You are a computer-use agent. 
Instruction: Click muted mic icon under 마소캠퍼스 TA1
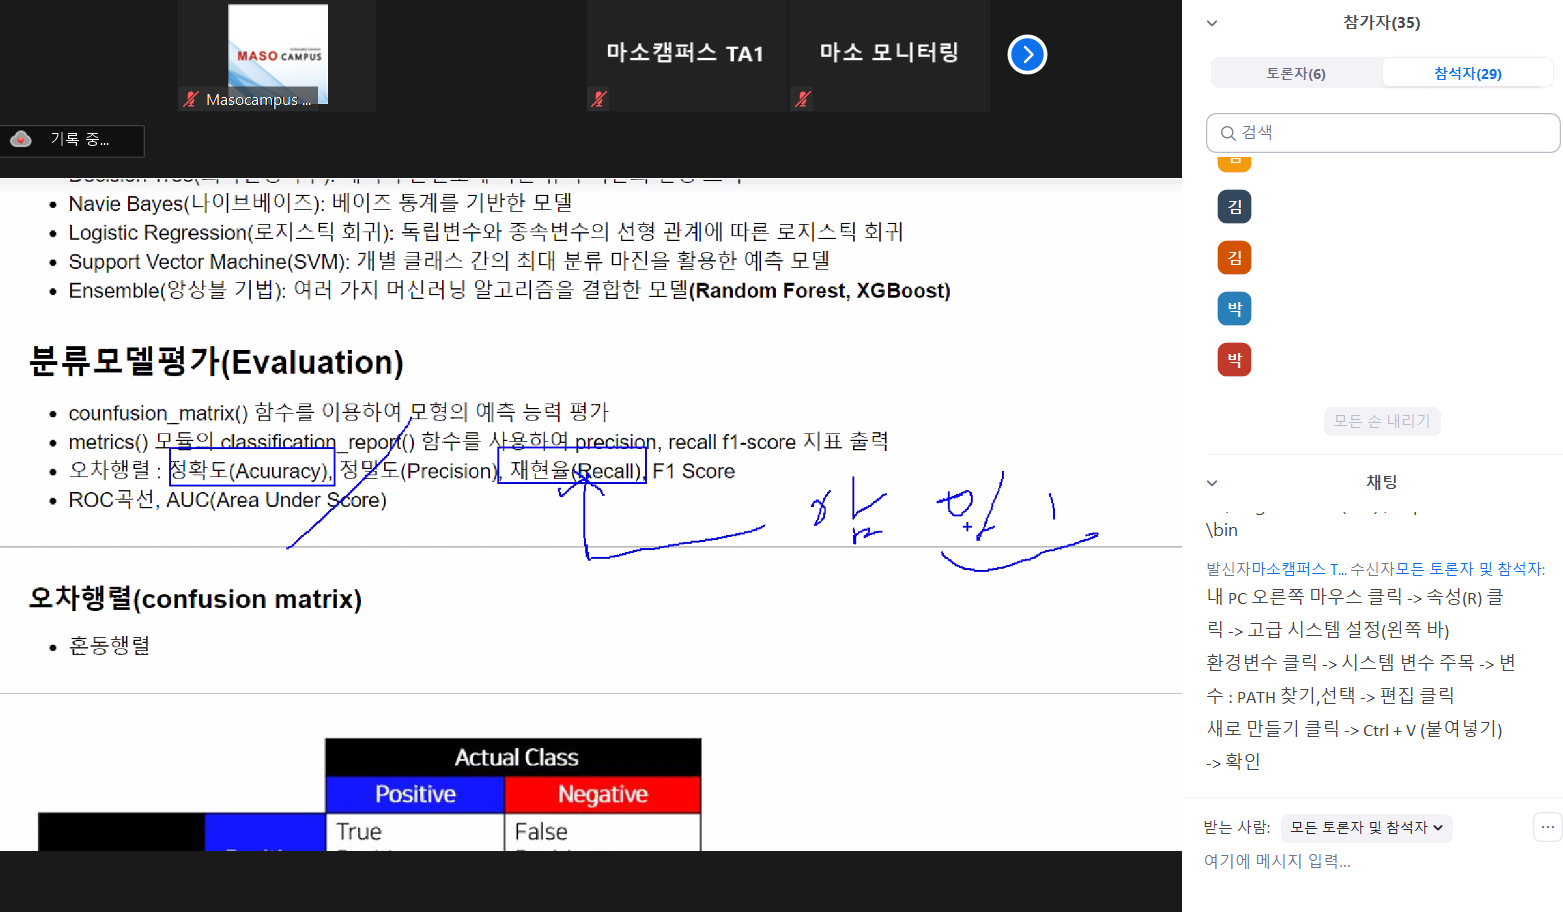pyautogui.click(x=599, y=99)
